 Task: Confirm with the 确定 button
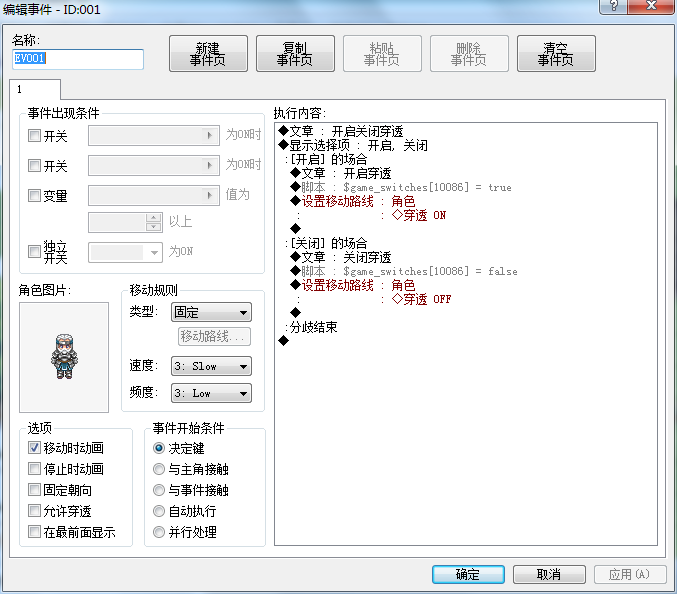tap(468, 574)
